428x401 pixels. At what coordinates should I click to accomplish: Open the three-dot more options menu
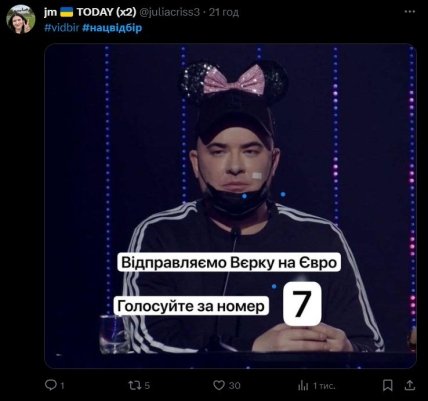[x=410, y=12]
